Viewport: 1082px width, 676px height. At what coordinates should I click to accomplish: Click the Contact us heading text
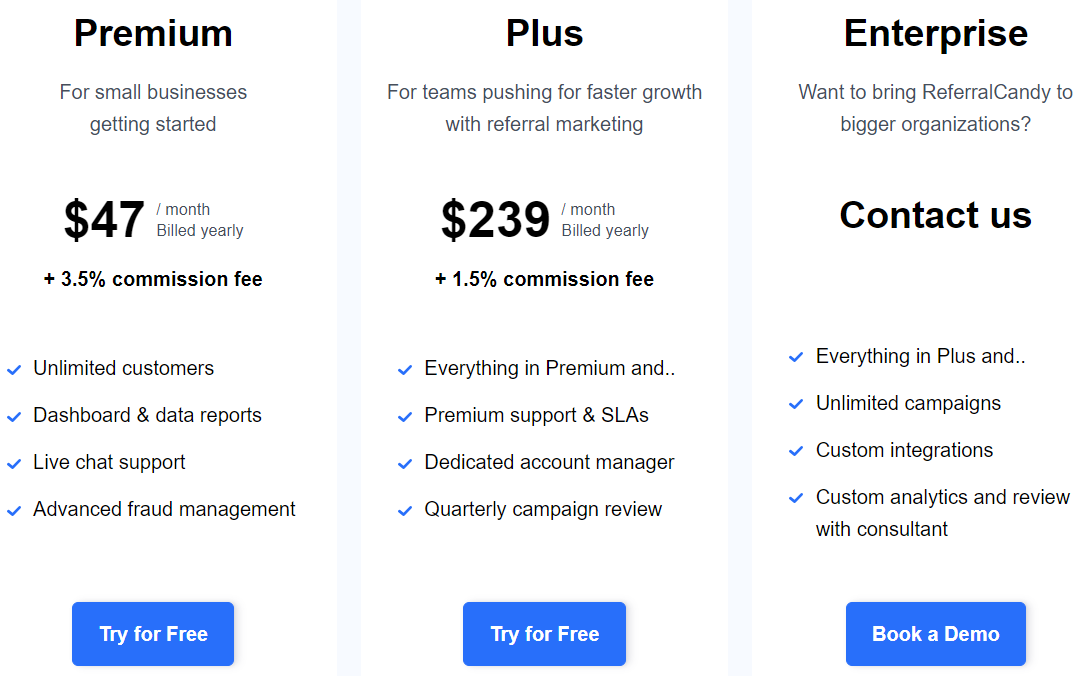[x=935, y=215]
